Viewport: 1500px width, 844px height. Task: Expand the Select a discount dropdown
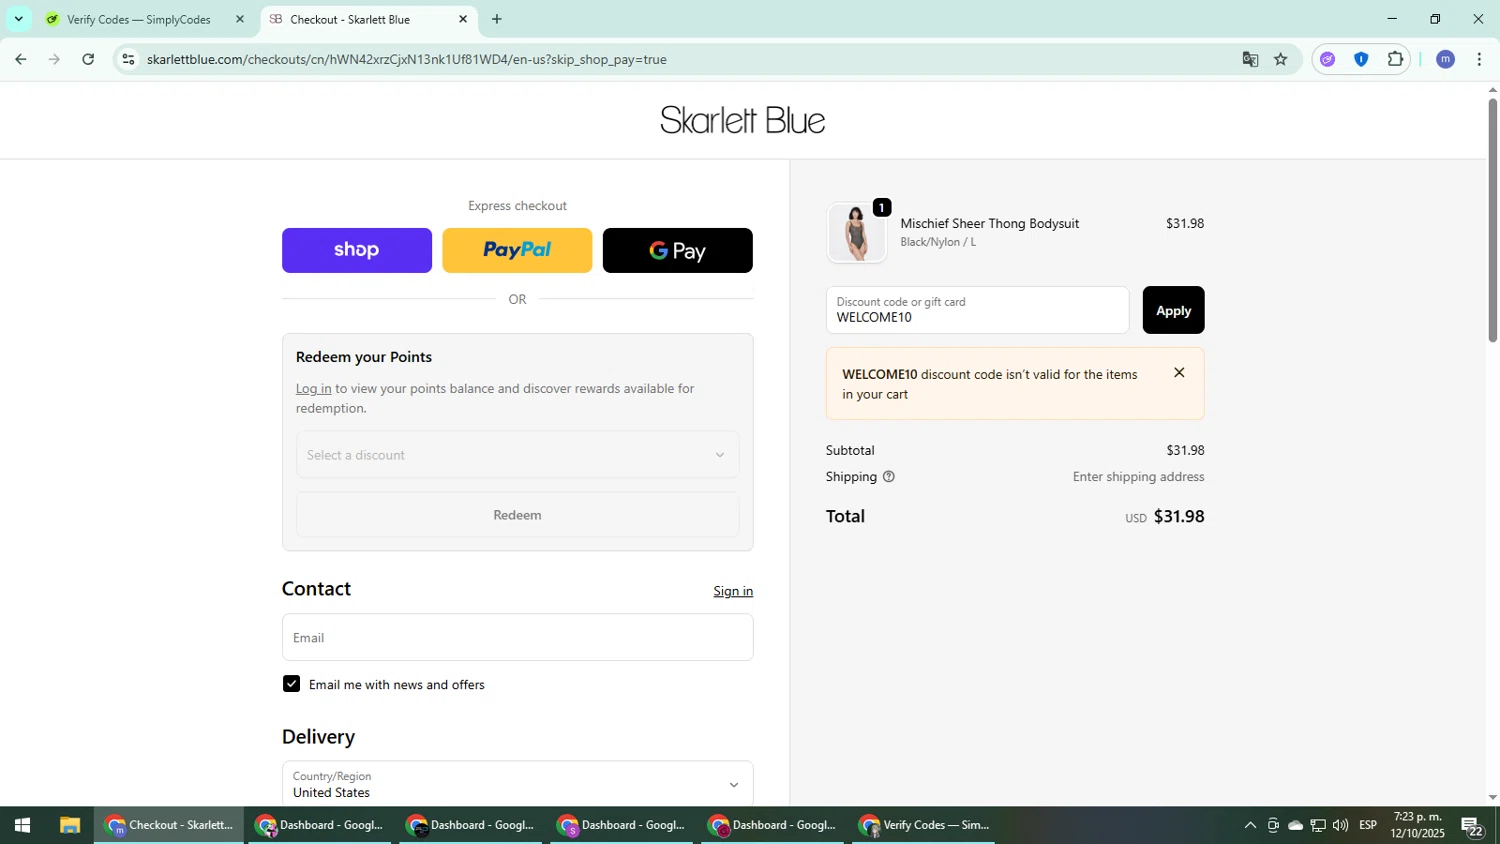coord(517,455)
